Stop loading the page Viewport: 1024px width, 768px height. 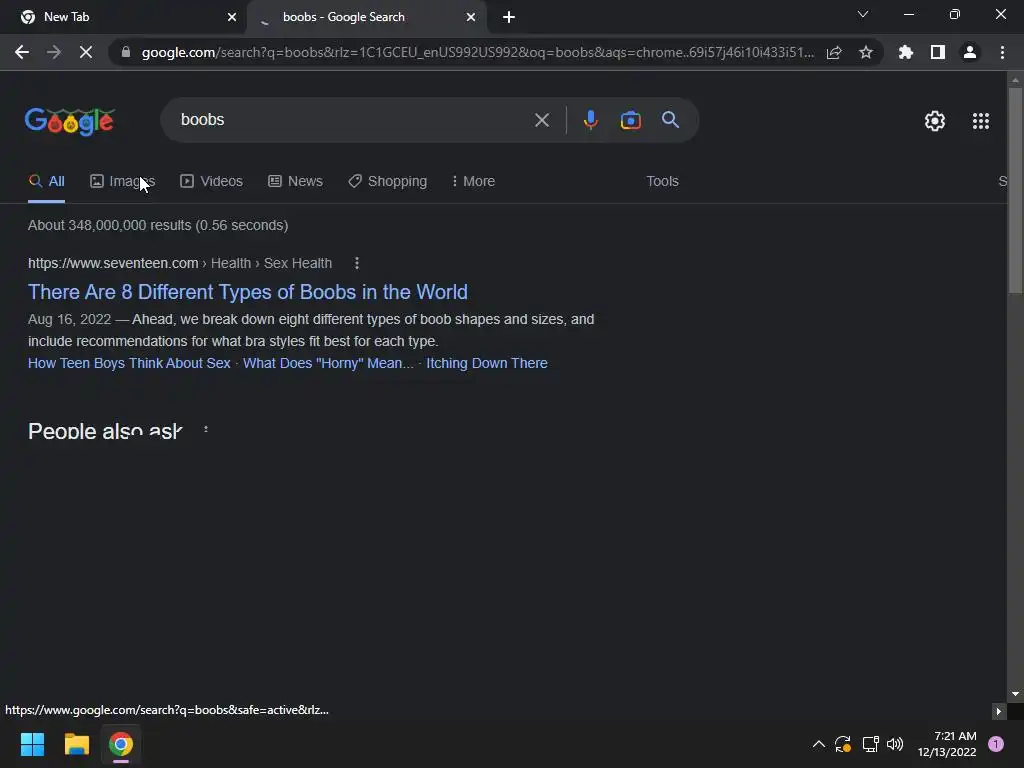(x=86, y=52)
